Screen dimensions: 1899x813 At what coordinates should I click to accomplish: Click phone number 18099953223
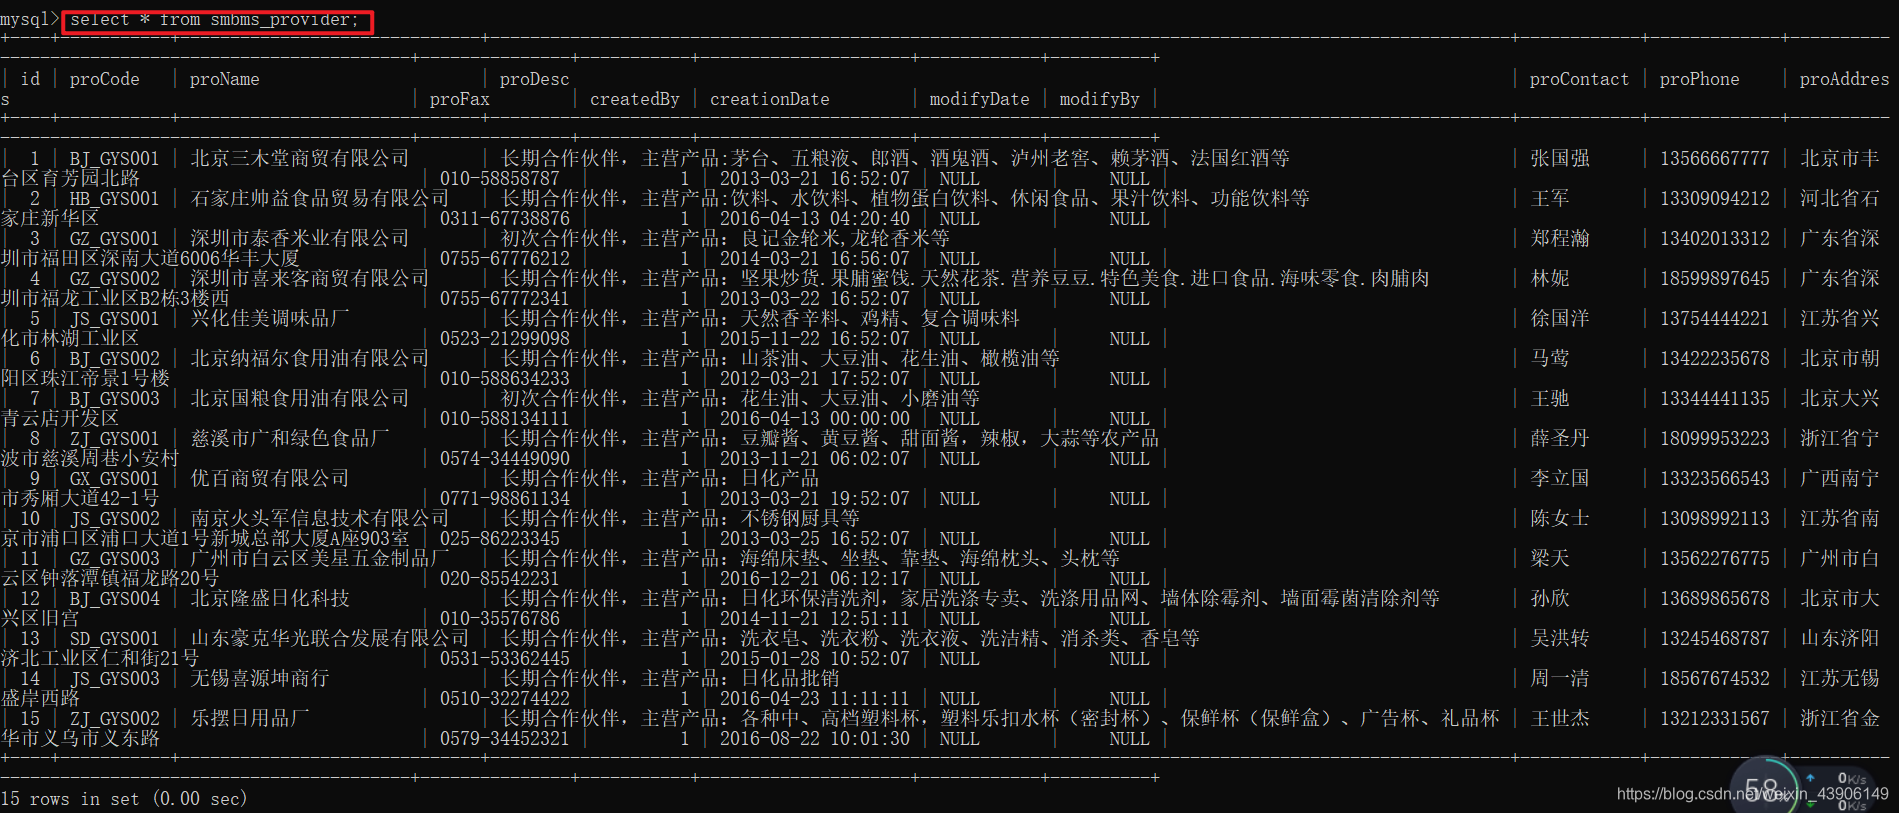[x=1715, y=439]
